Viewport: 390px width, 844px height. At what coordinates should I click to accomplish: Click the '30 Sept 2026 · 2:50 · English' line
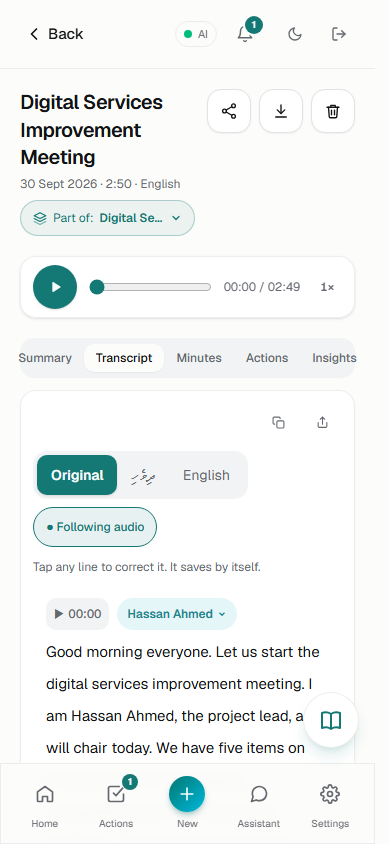coord(100,184)
